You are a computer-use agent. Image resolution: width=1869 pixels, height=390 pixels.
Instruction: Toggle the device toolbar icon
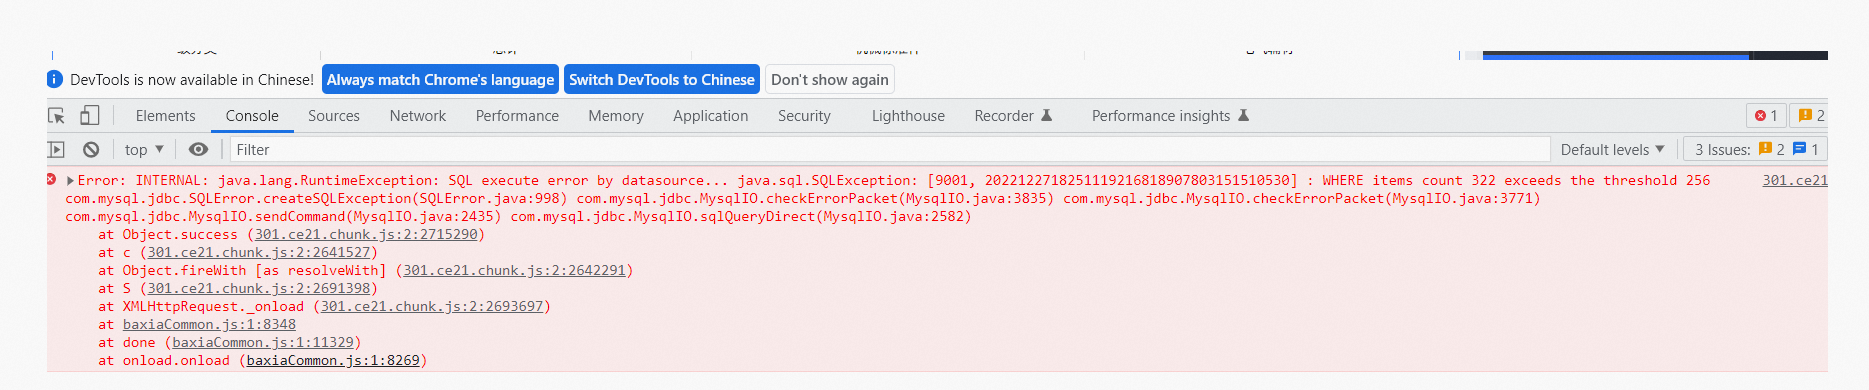click(90, 116)
